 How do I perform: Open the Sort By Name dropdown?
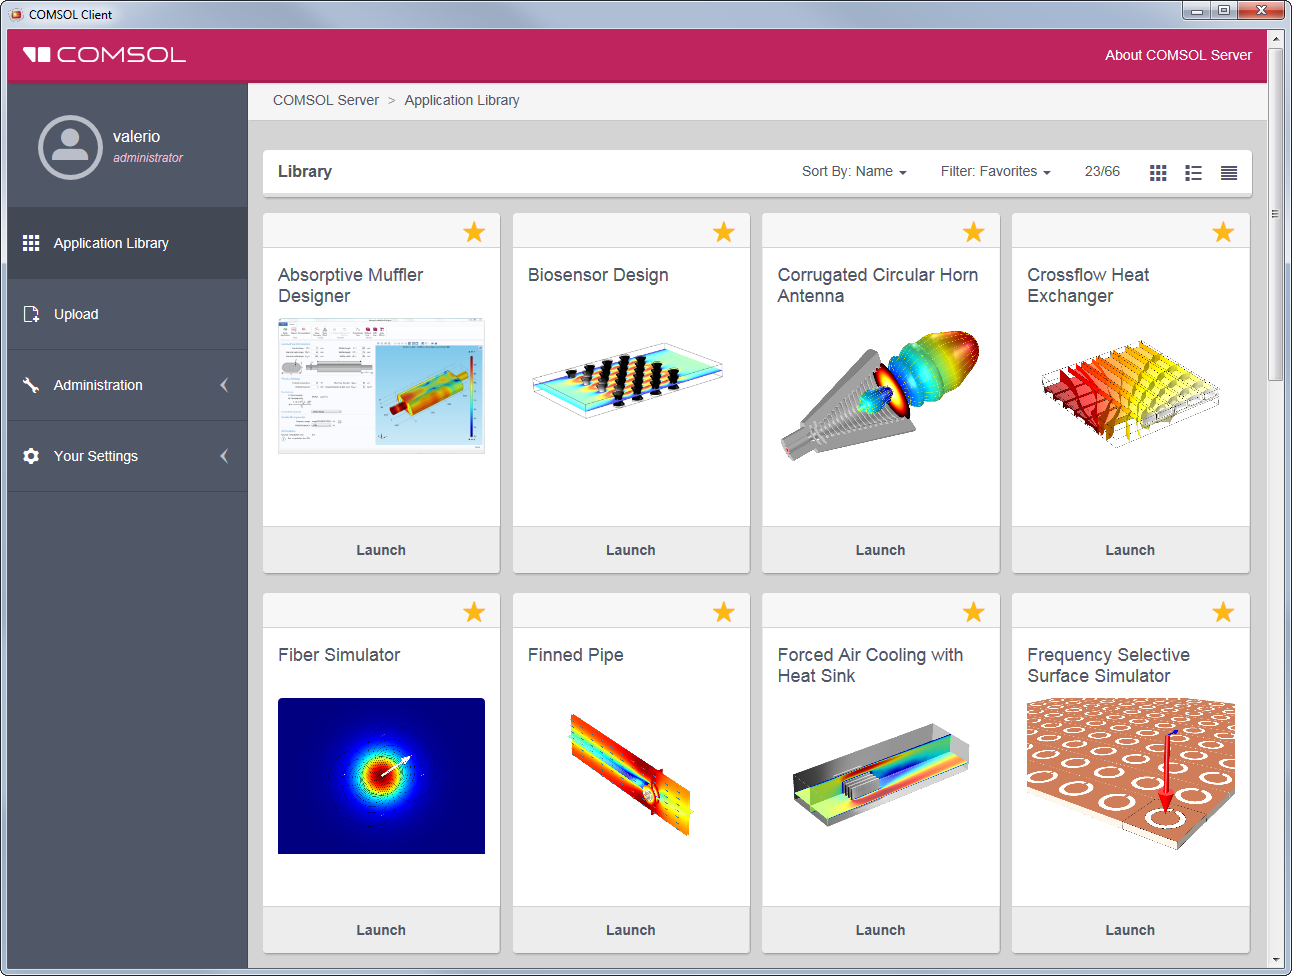point(854,172)
